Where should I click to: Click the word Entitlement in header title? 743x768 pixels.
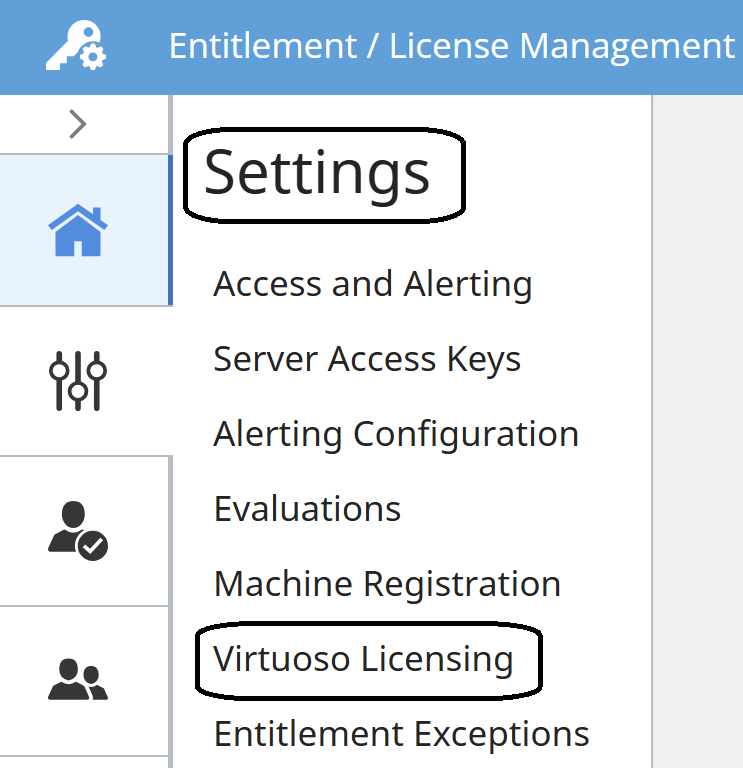(x=262, y=47)
